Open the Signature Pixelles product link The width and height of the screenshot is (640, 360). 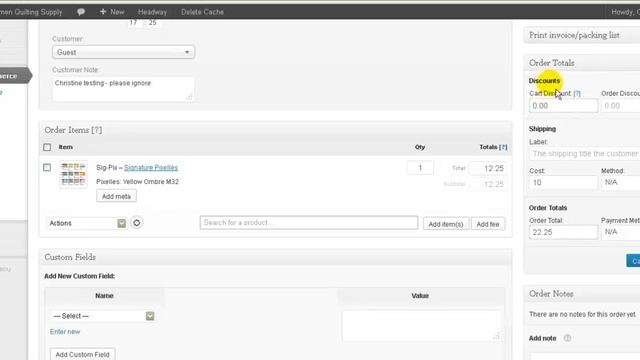151,167
